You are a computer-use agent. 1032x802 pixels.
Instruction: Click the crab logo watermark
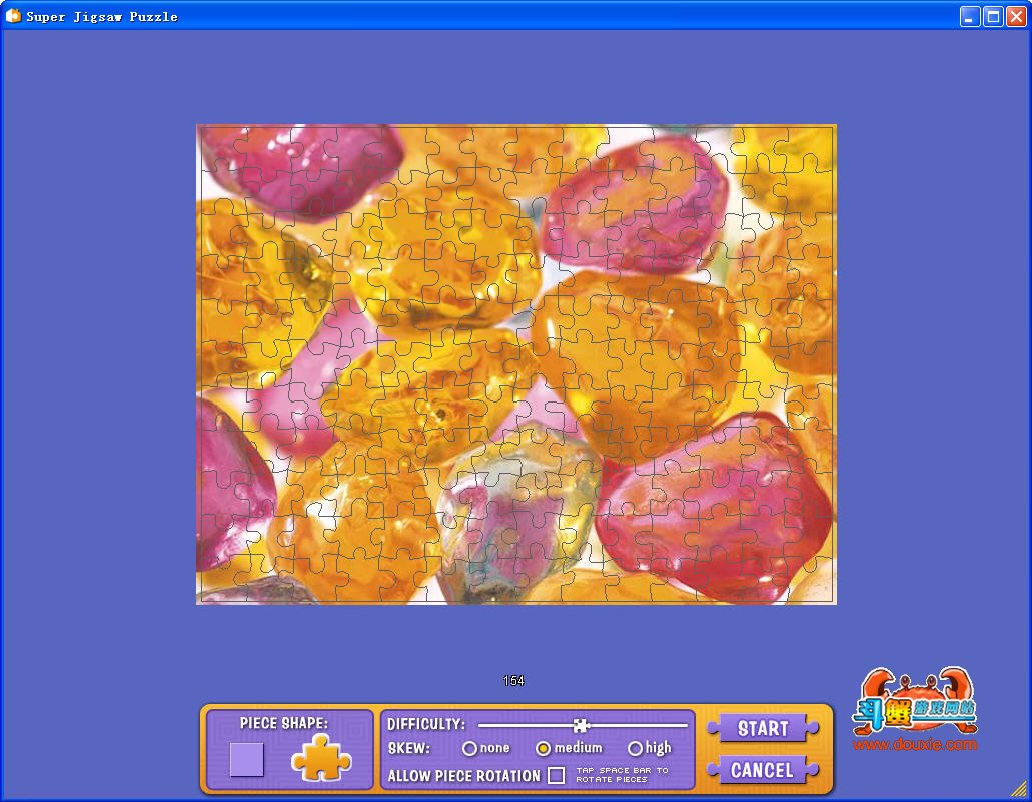(x=914, y=701)
